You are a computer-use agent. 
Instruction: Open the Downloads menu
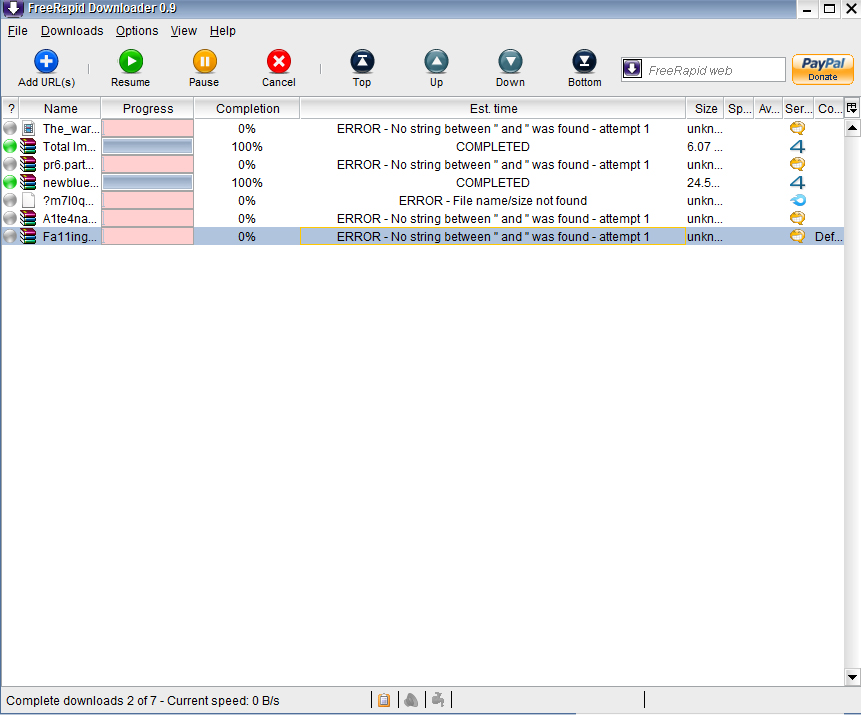tap(72, 31)
